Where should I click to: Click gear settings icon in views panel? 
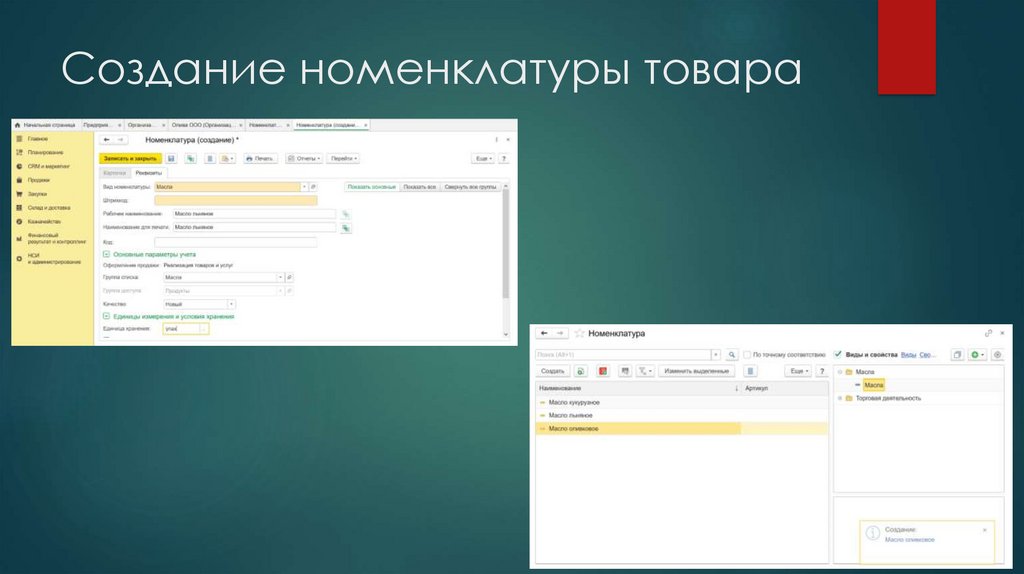pos(997,355)
